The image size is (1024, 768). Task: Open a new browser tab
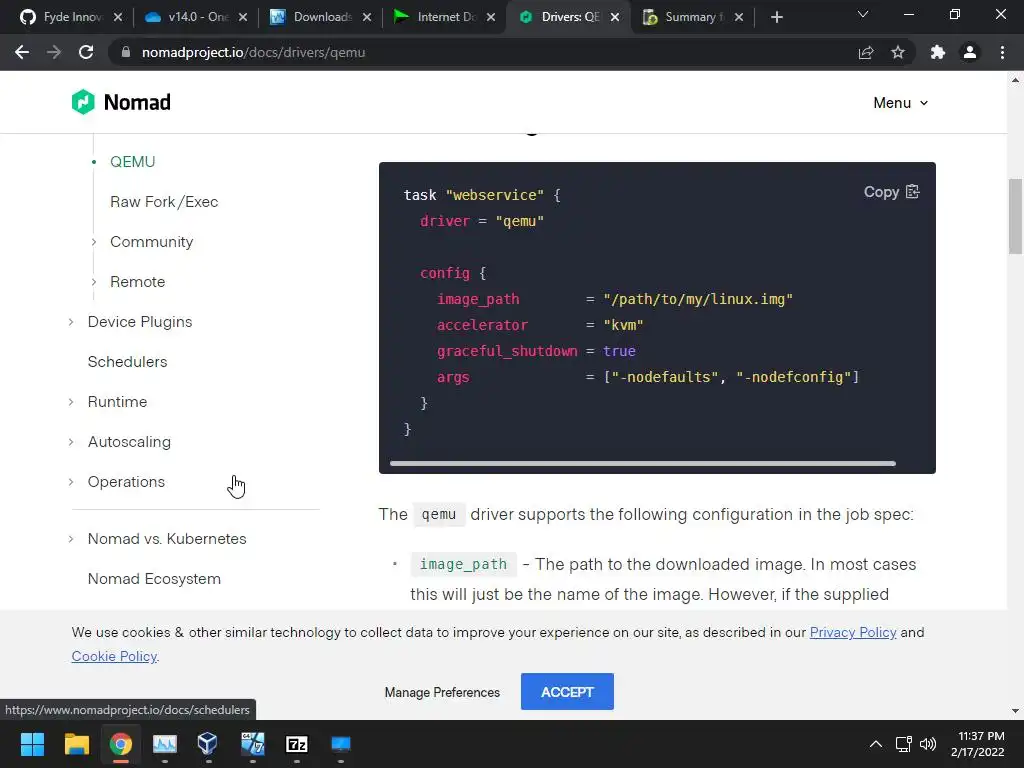(x=776, y=17)
